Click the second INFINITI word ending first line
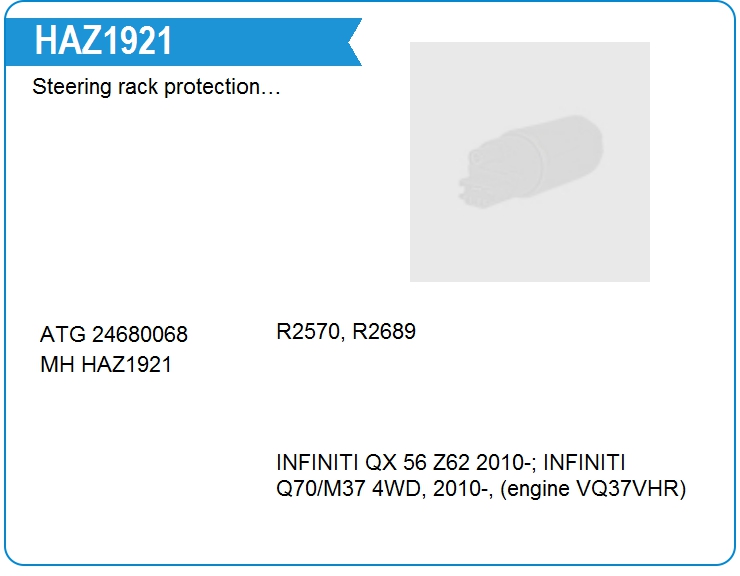The width and height of the screenshot is (740, 576). 584,463
